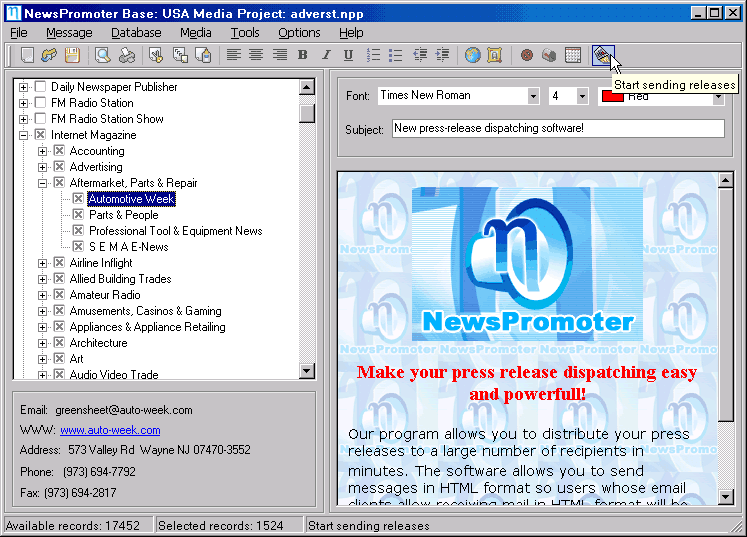Select Appliances & Appliance Retailing item
Screen dimensions: 747x537
tap(148, 327)
